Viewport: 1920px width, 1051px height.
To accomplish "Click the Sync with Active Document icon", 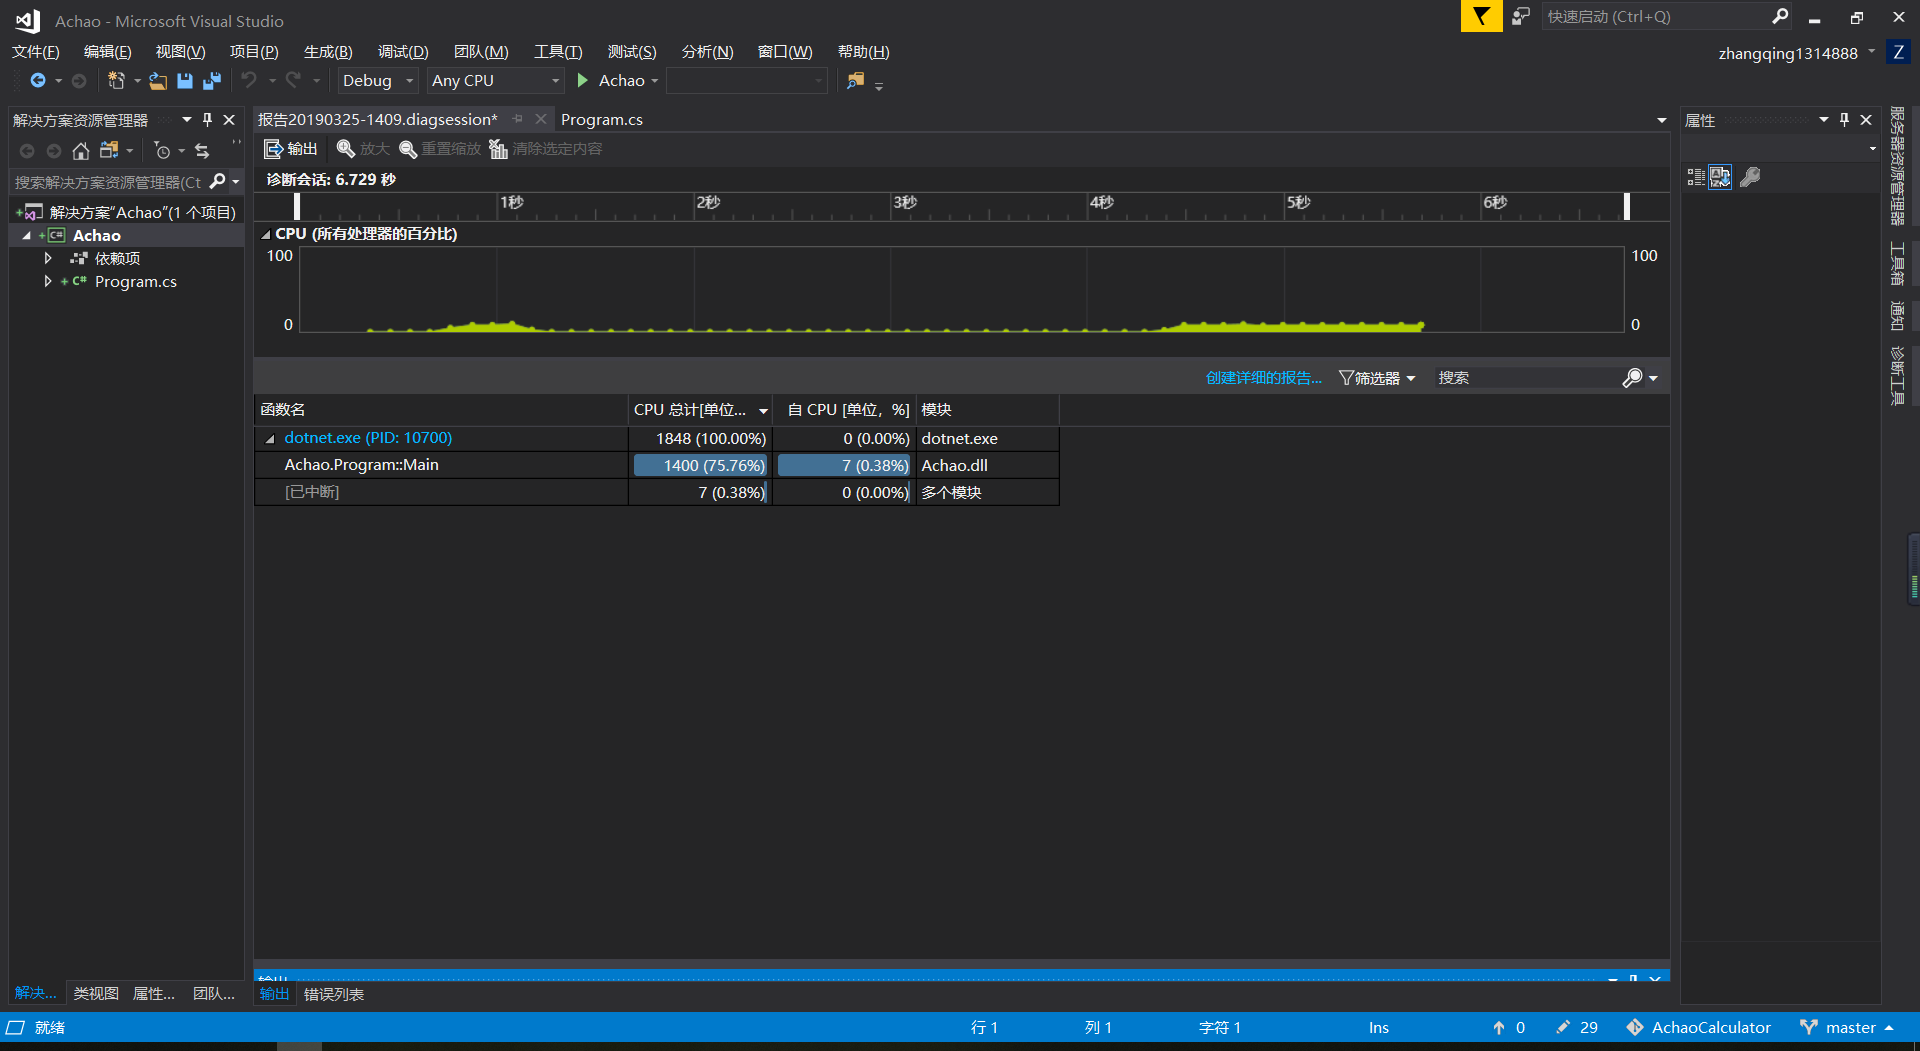I will pyautogui.click(x=202, y=150).
